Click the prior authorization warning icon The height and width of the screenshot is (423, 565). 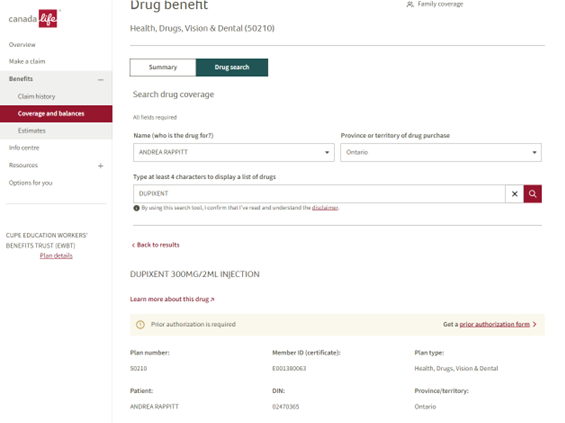[x=140, y=325]
